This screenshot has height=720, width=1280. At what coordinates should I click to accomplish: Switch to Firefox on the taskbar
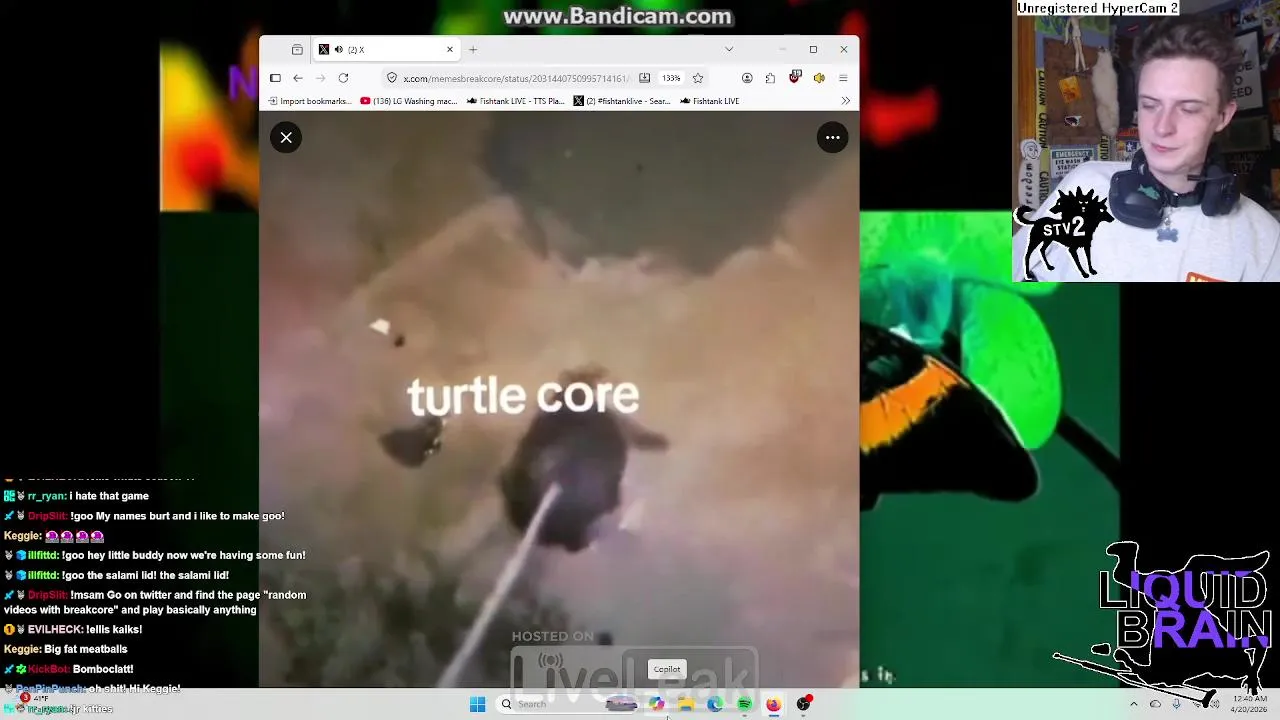(773, 704)
